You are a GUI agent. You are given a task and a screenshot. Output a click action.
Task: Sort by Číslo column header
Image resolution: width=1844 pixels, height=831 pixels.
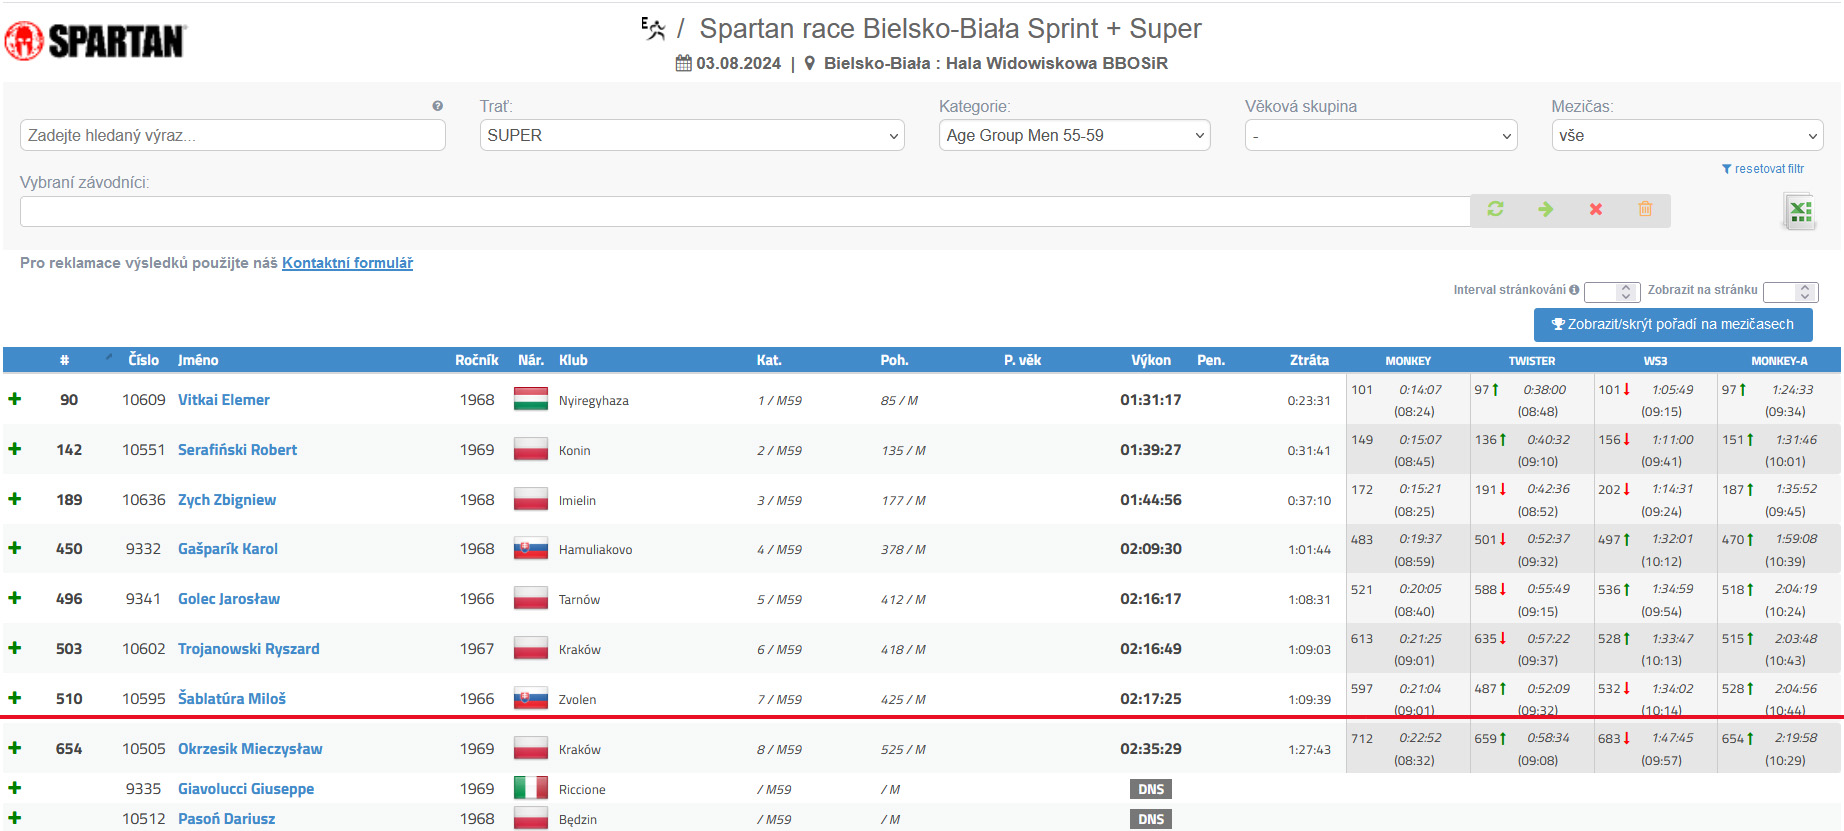click(143, 360)
